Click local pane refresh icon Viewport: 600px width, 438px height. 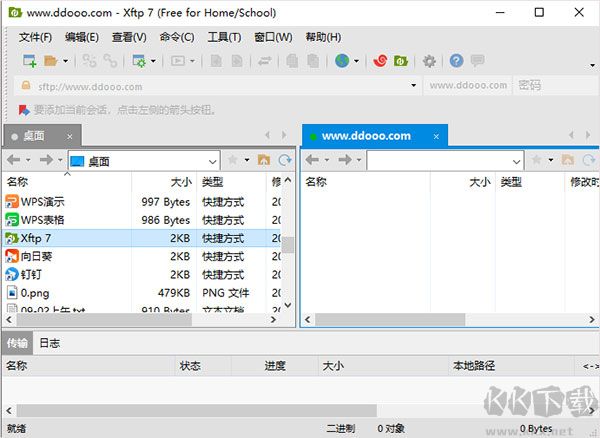coord(285,160)
